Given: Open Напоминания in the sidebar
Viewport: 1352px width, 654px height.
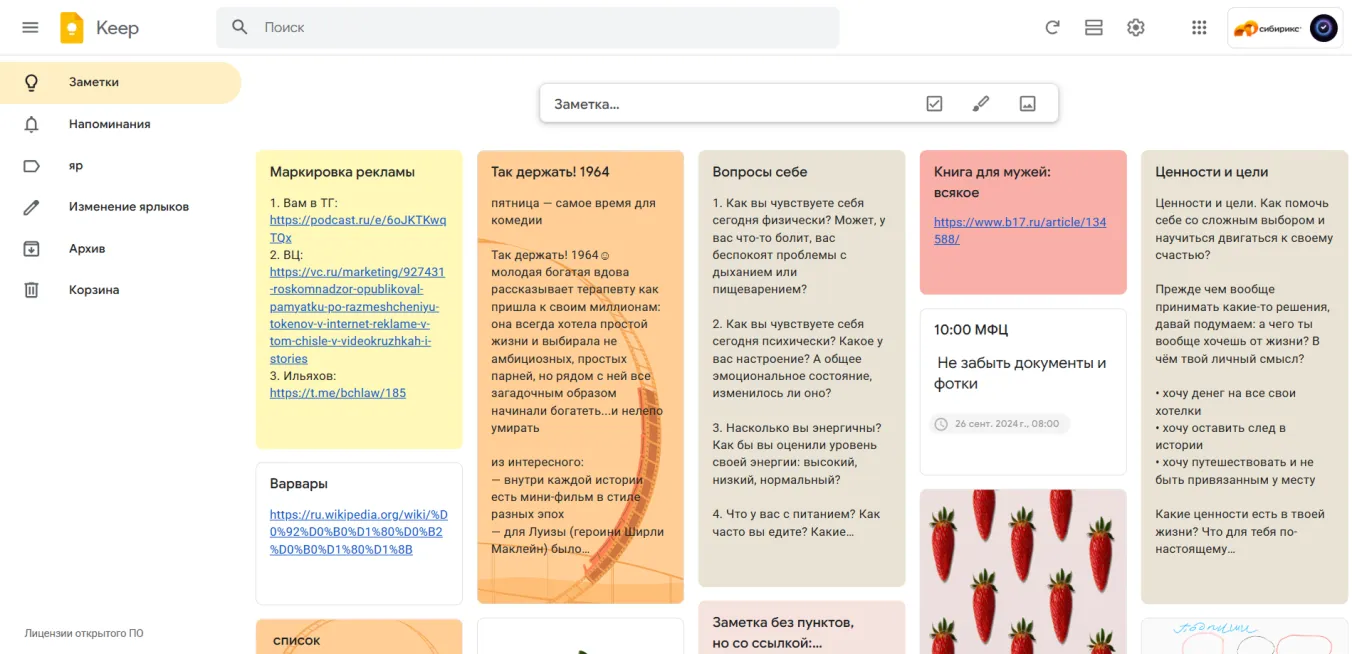Looking at the screenshot, I should point(109,124).
